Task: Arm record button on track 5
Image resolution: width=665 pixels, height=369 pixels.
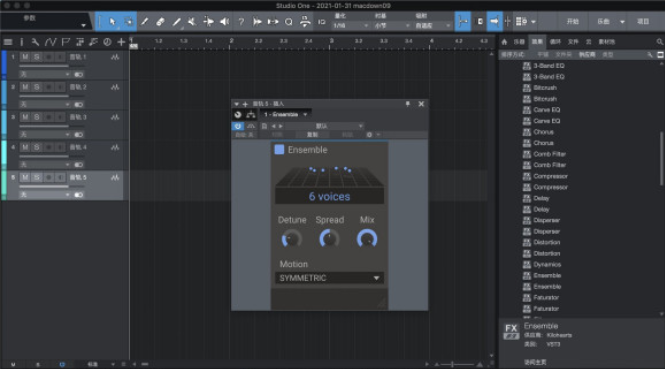Action: coord(49,177)
